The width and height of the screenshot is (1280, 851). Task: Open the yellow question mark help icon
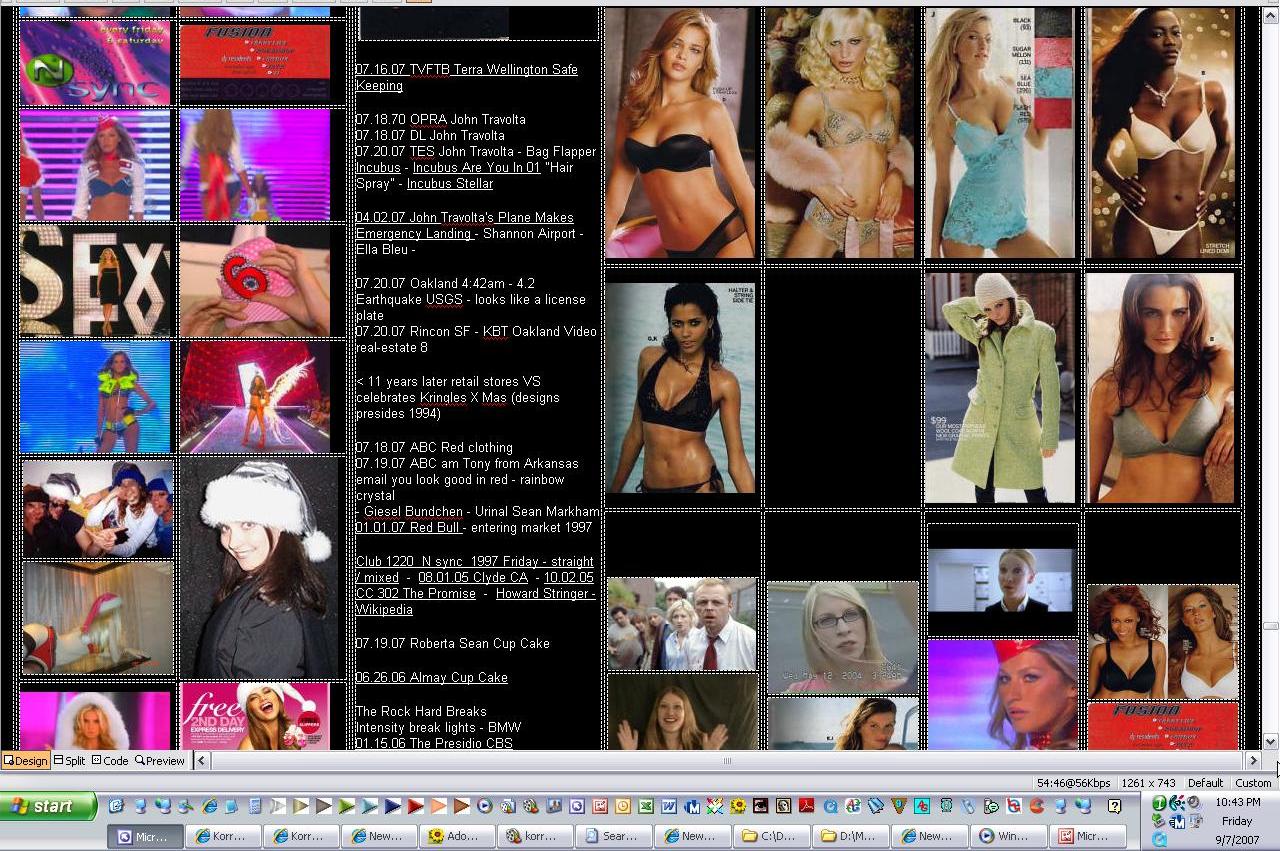click(x=1114, y=806)
